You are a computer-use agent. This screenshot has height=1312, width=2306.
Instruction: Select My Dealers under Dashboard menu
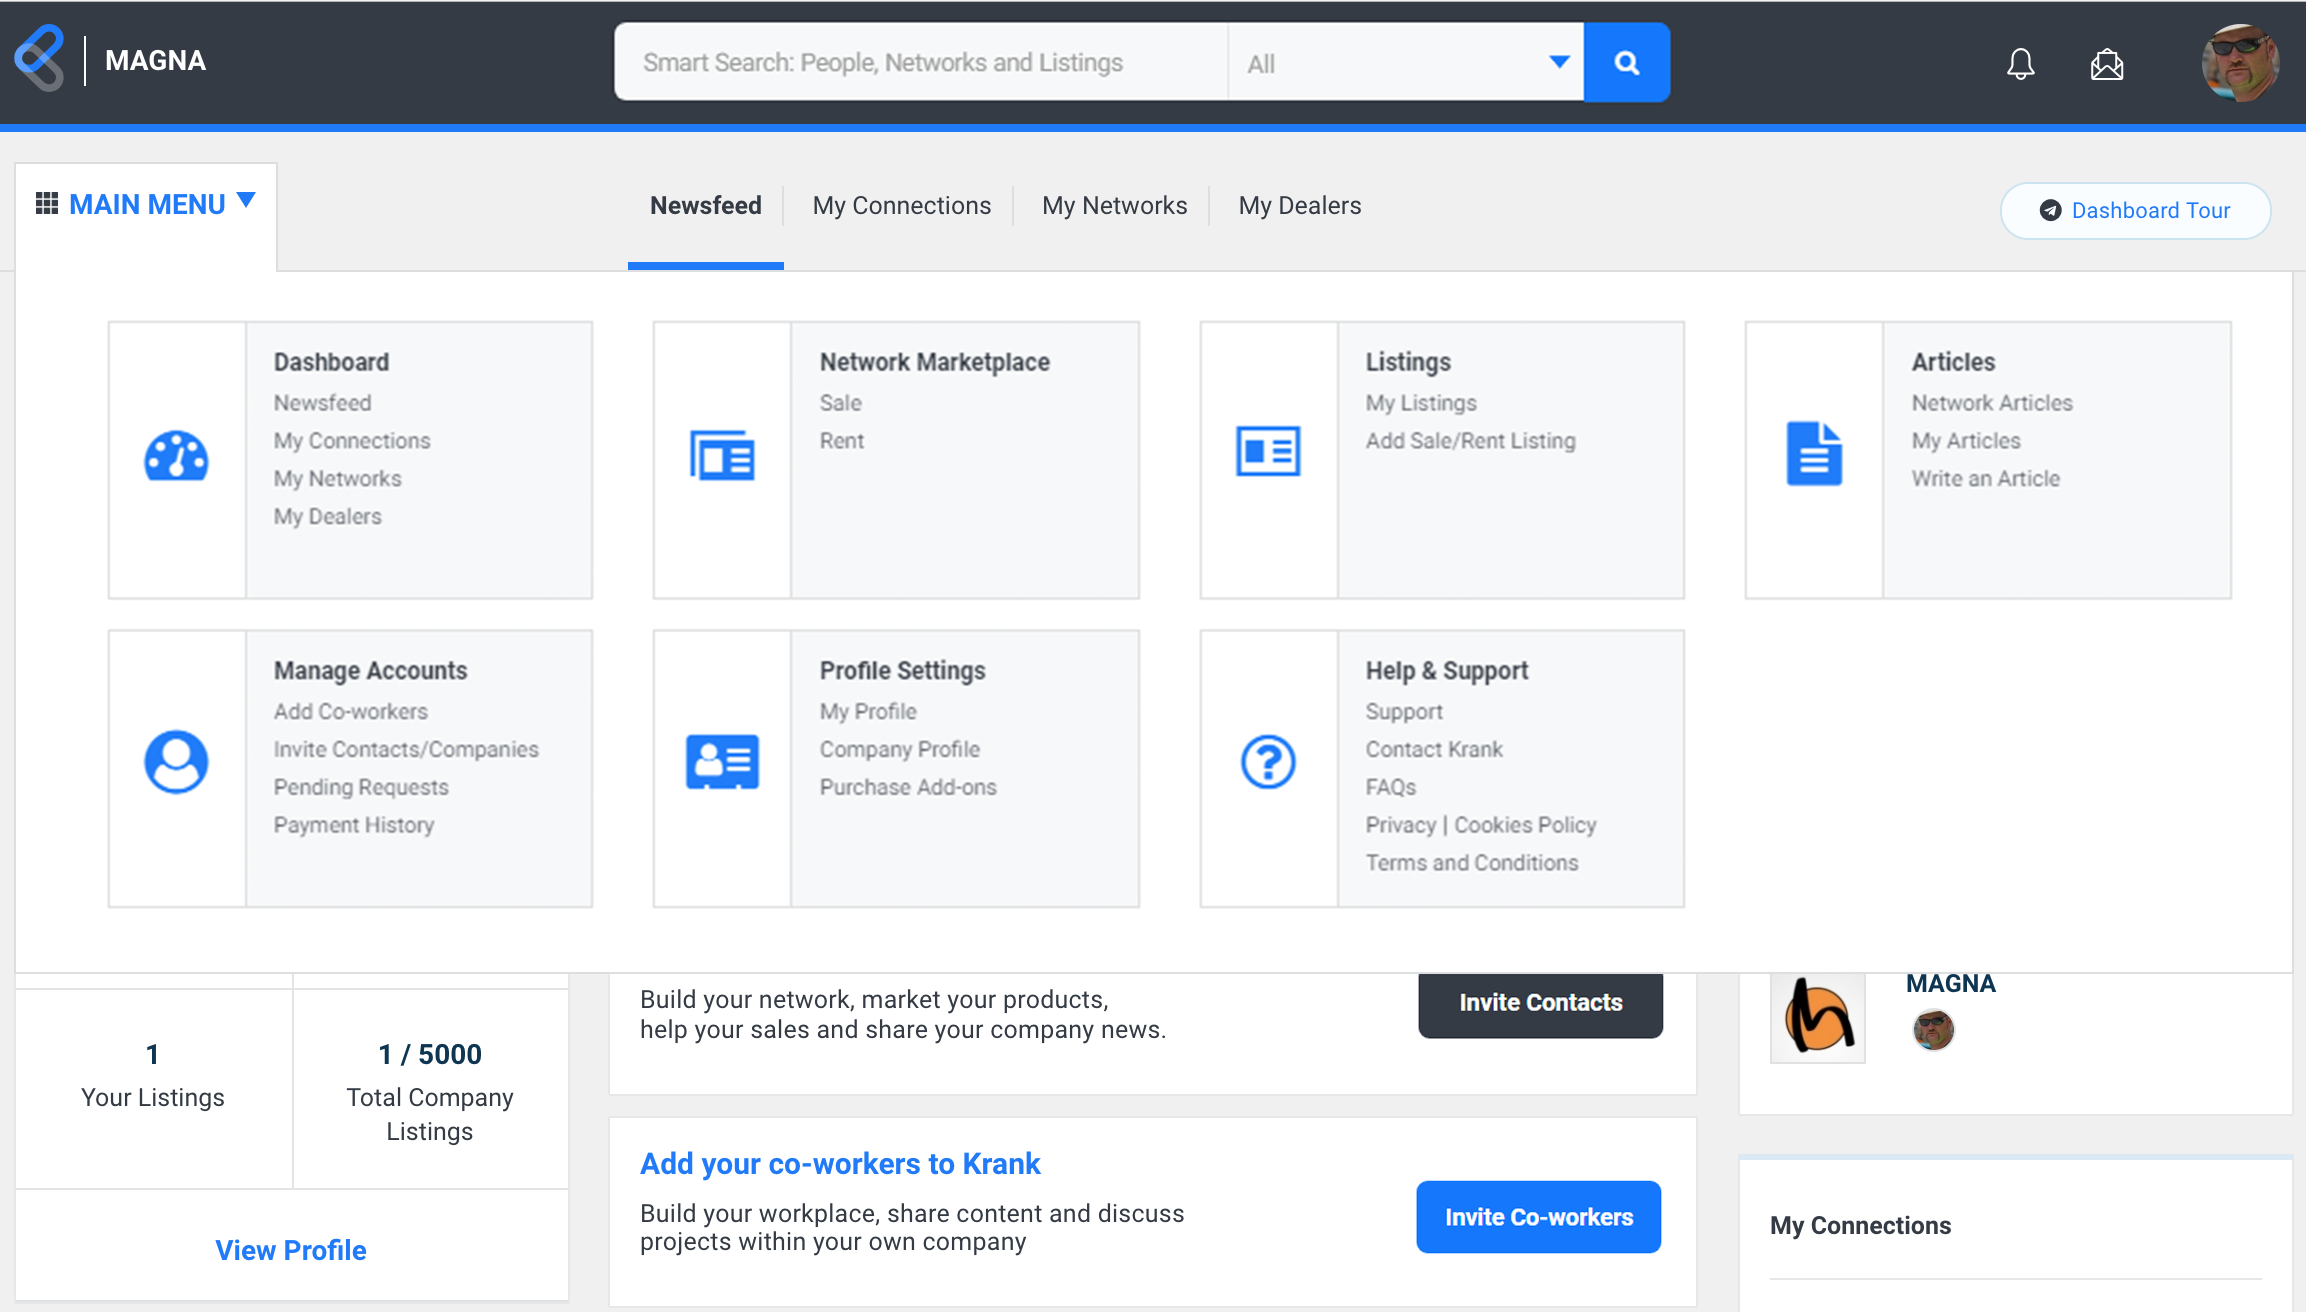[x=328, y=517]
